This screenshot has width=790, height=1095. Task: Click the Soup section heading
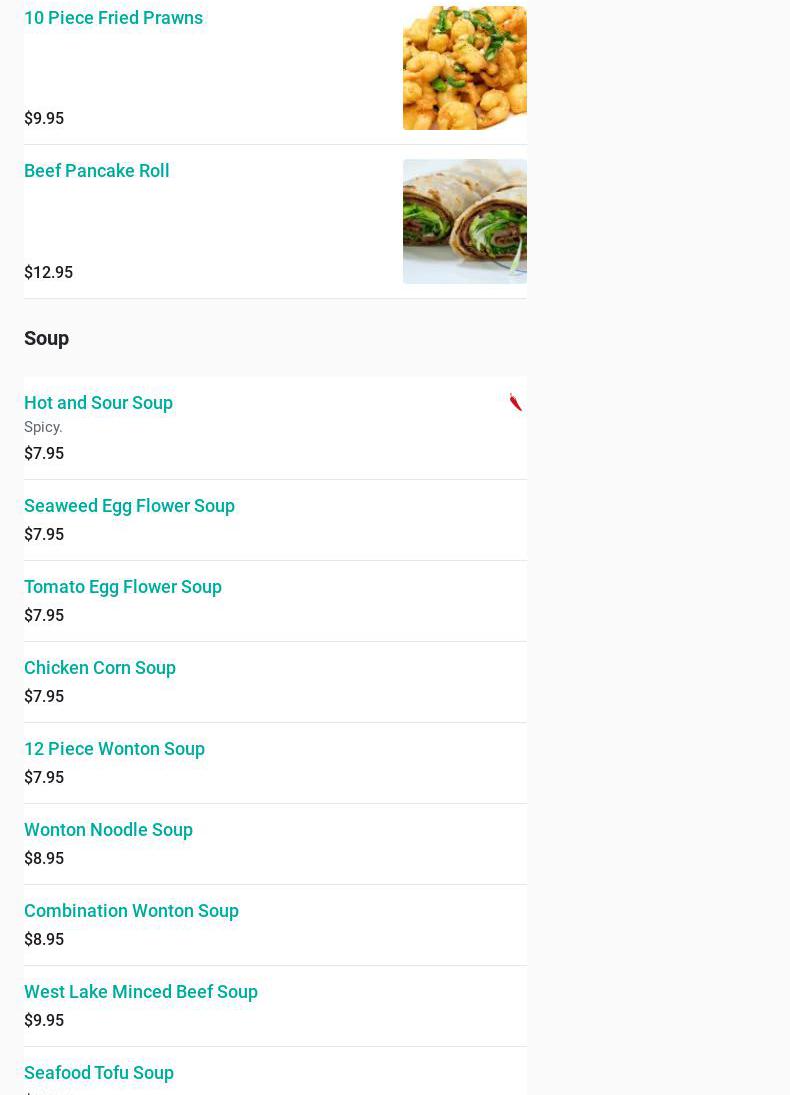click(46, 338)
